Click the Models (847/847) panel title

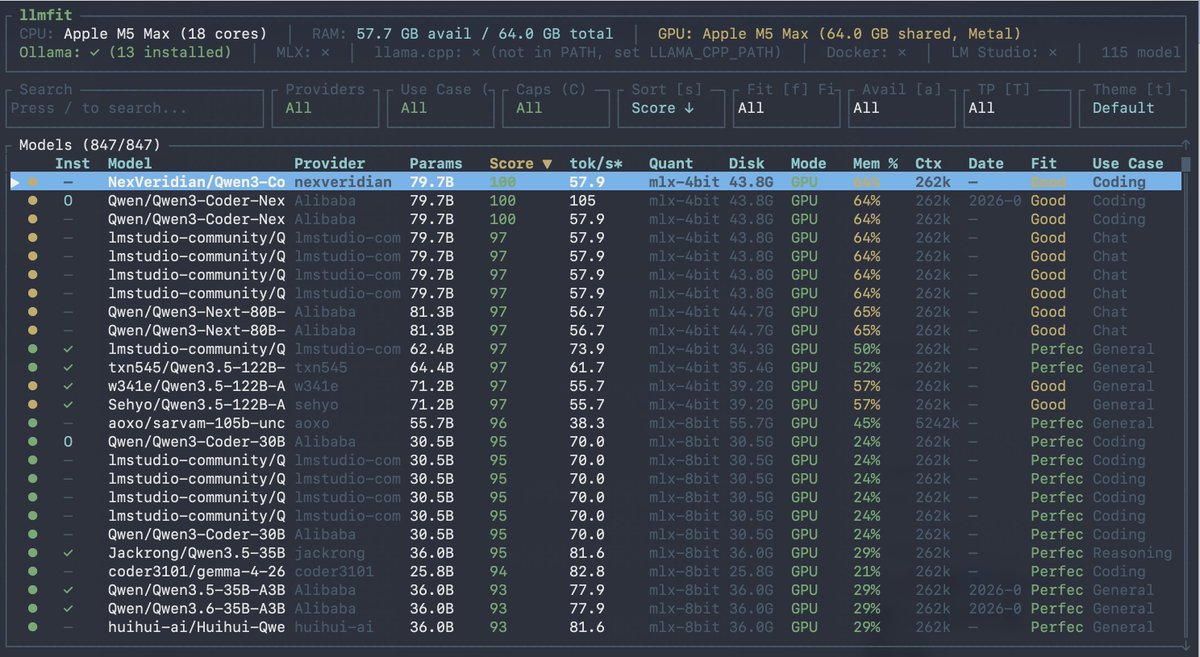(x=90, y=146)
